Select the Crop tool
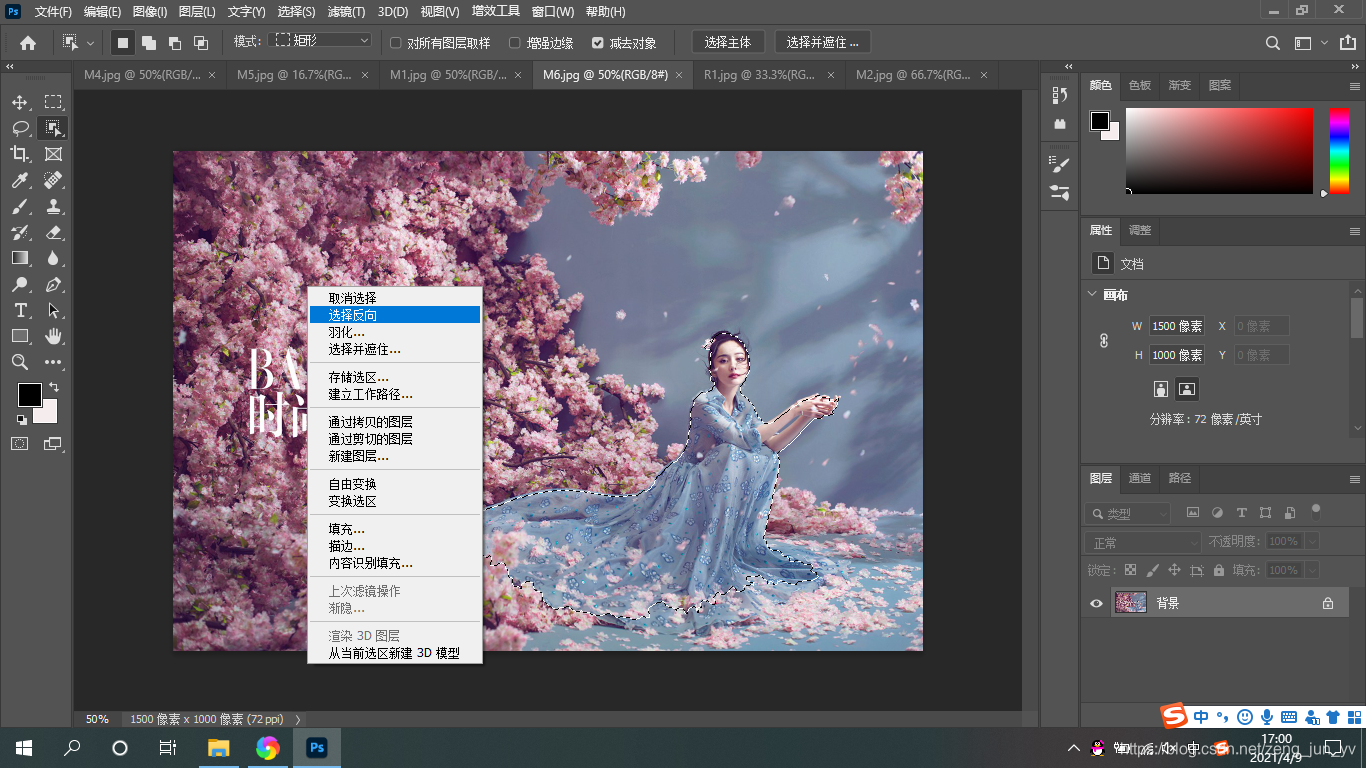1366x768 pixels. 18,154
